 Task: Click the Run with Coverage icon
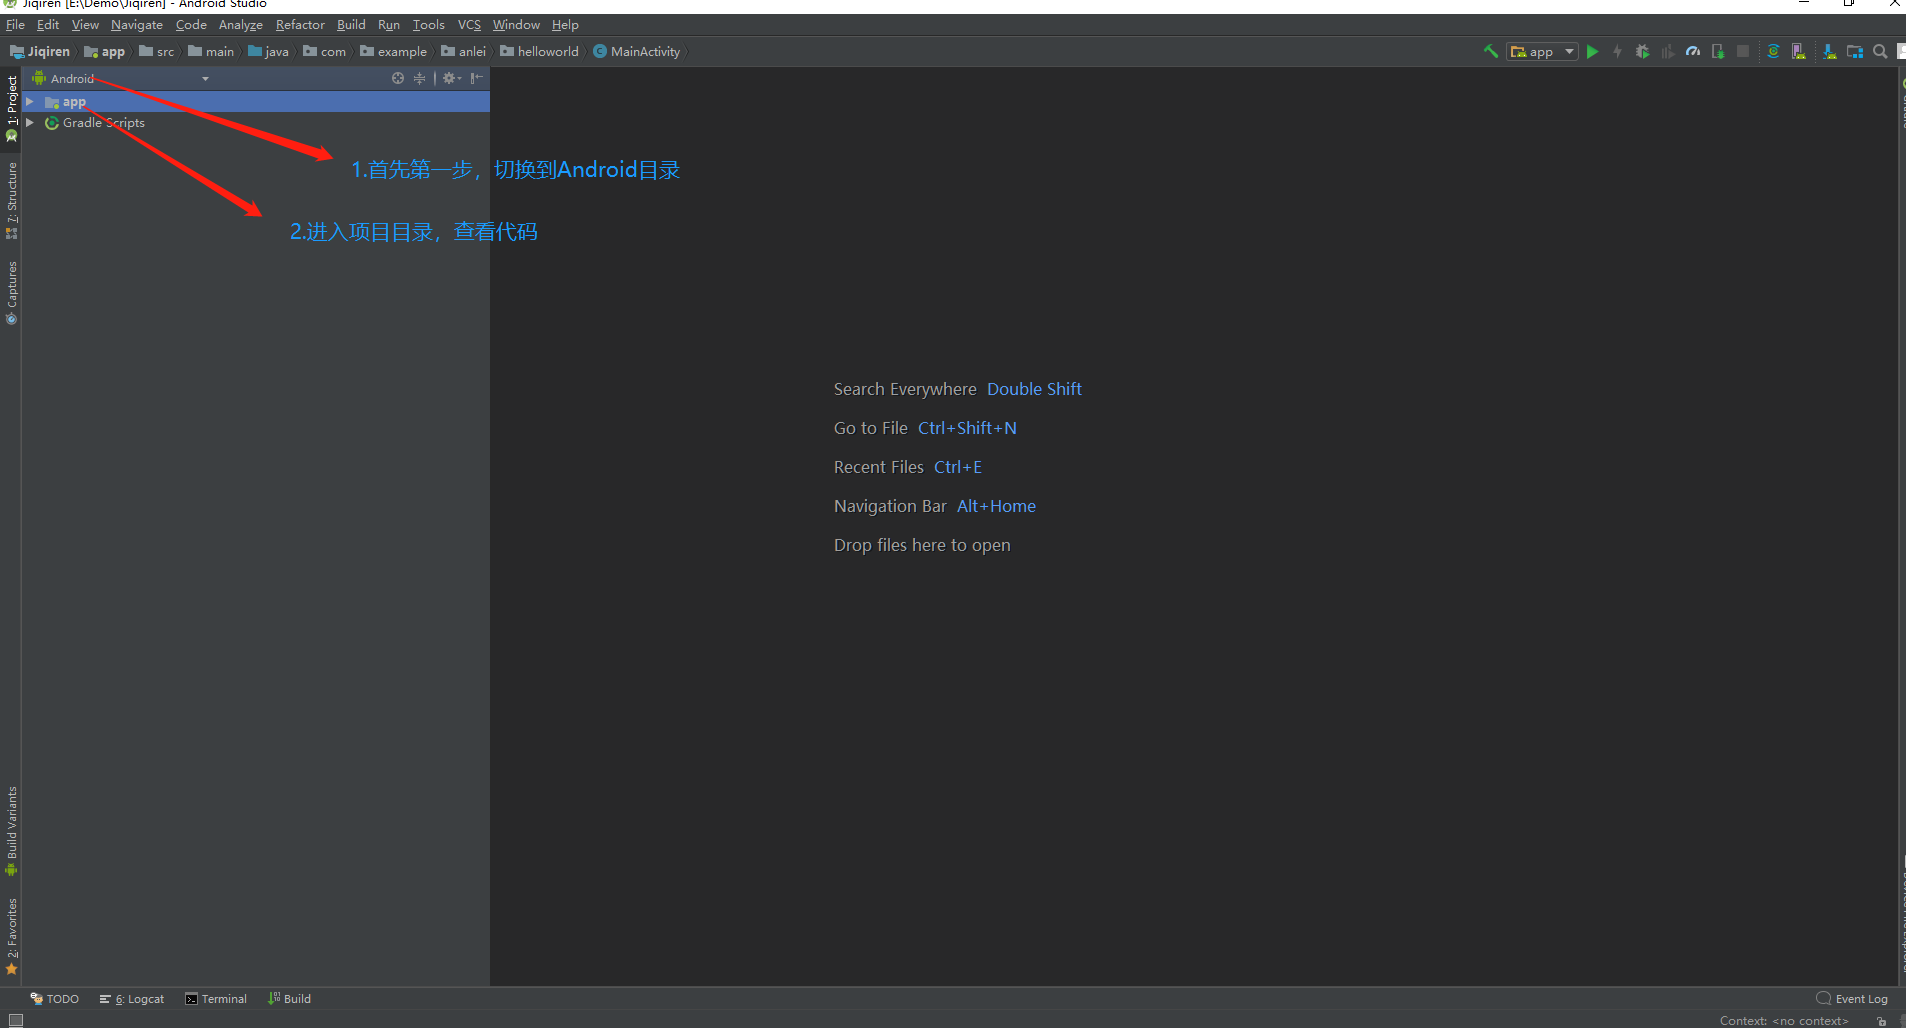[1667, 51]
